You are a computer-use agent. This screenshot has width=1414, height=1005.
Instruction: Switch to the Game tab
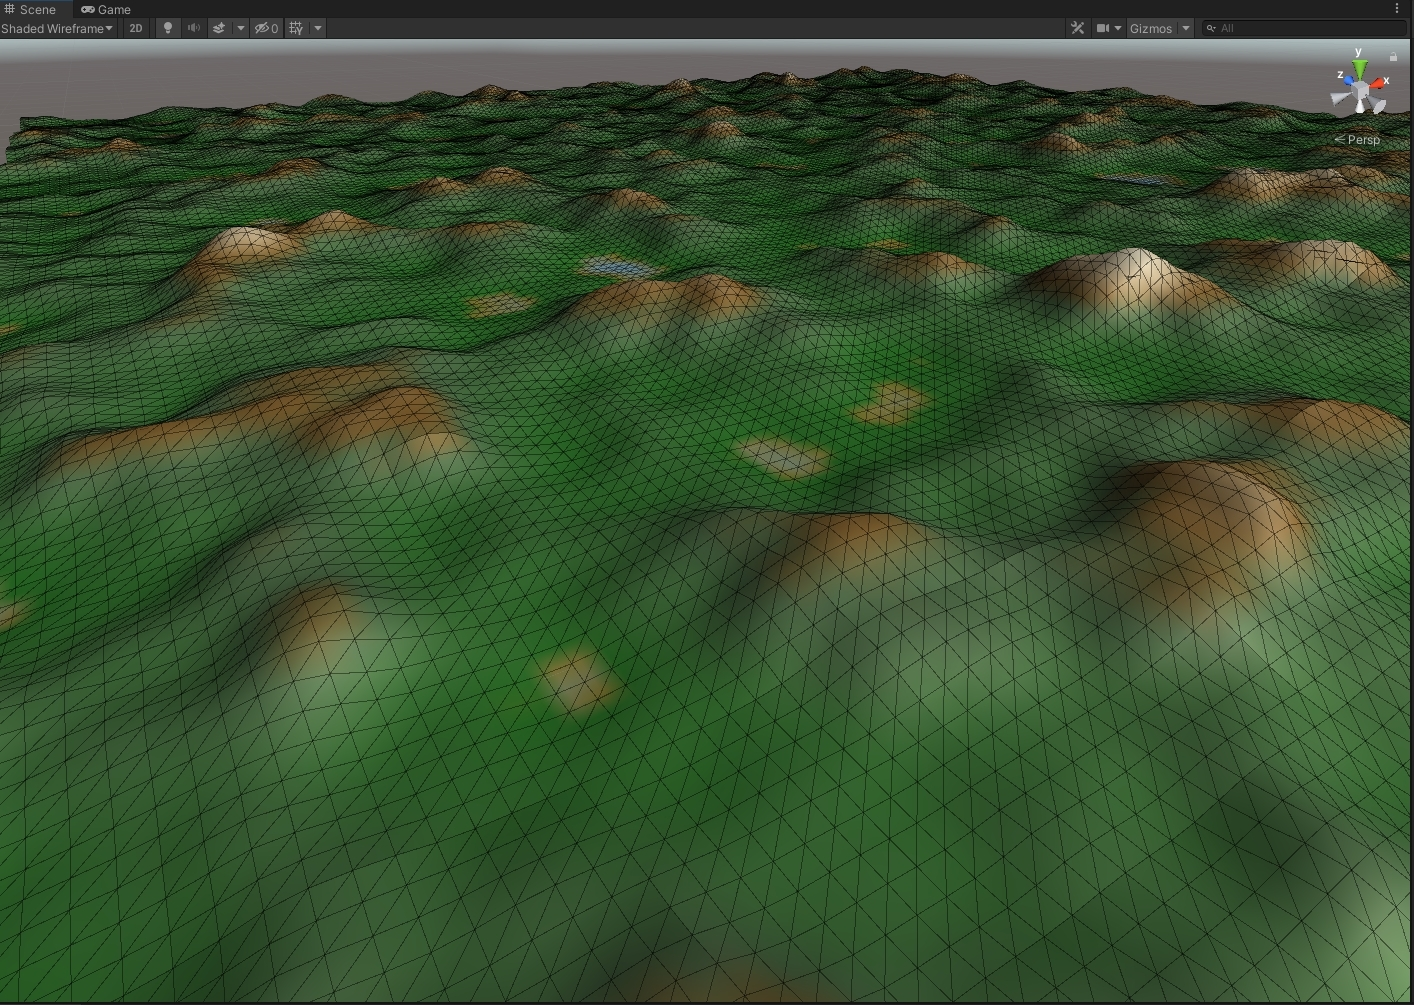click(x=106, y=9)
